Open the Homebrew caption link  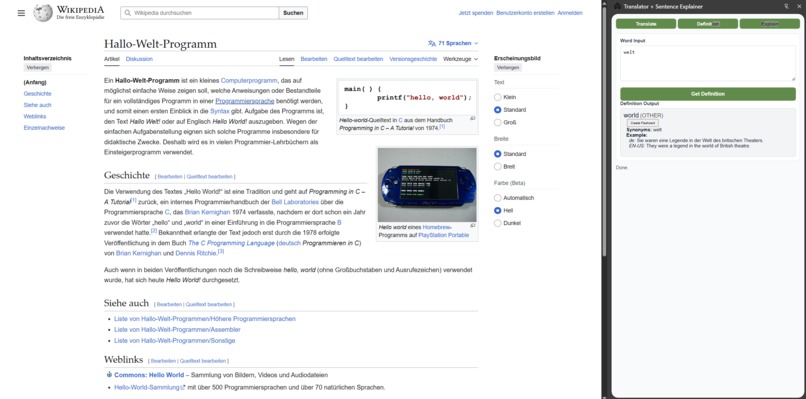click(437, 227)
